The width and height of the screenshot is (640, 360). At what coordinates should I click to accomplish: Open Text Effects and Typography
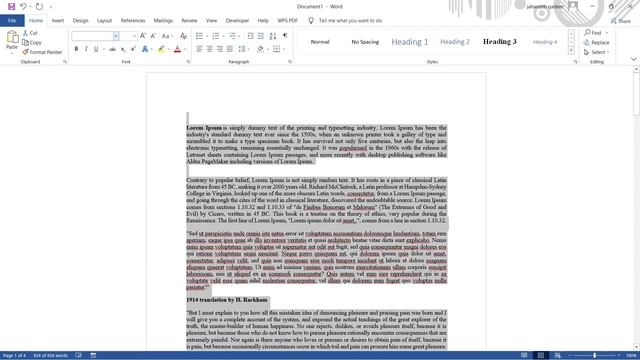click(145, 49)
